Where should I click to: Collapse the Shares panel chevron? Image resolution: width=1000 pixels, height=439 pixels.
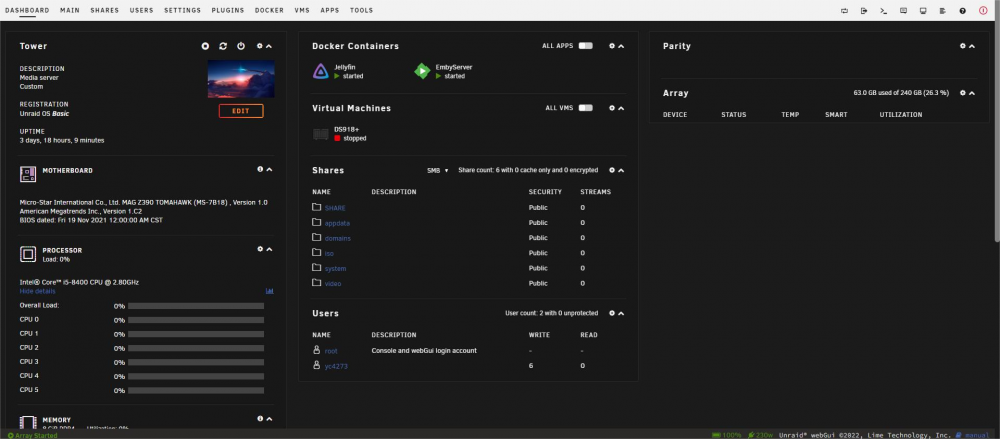point(621,170)
